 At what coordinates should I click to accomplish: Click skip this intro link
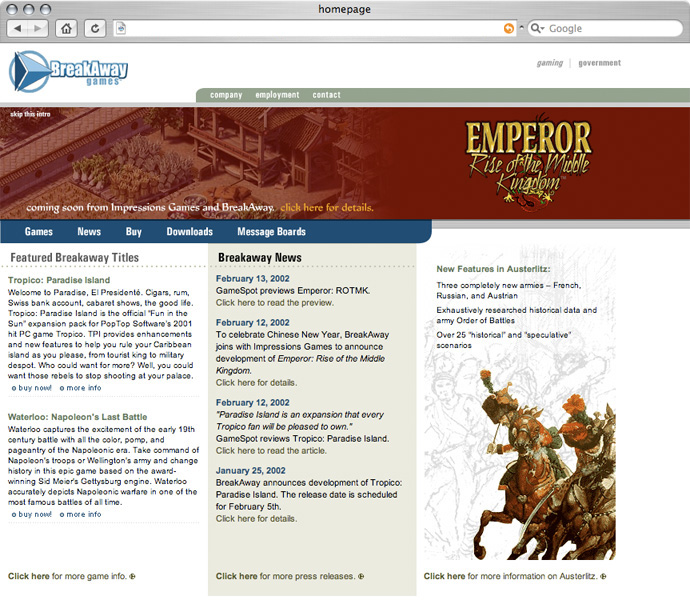[30, 114]
